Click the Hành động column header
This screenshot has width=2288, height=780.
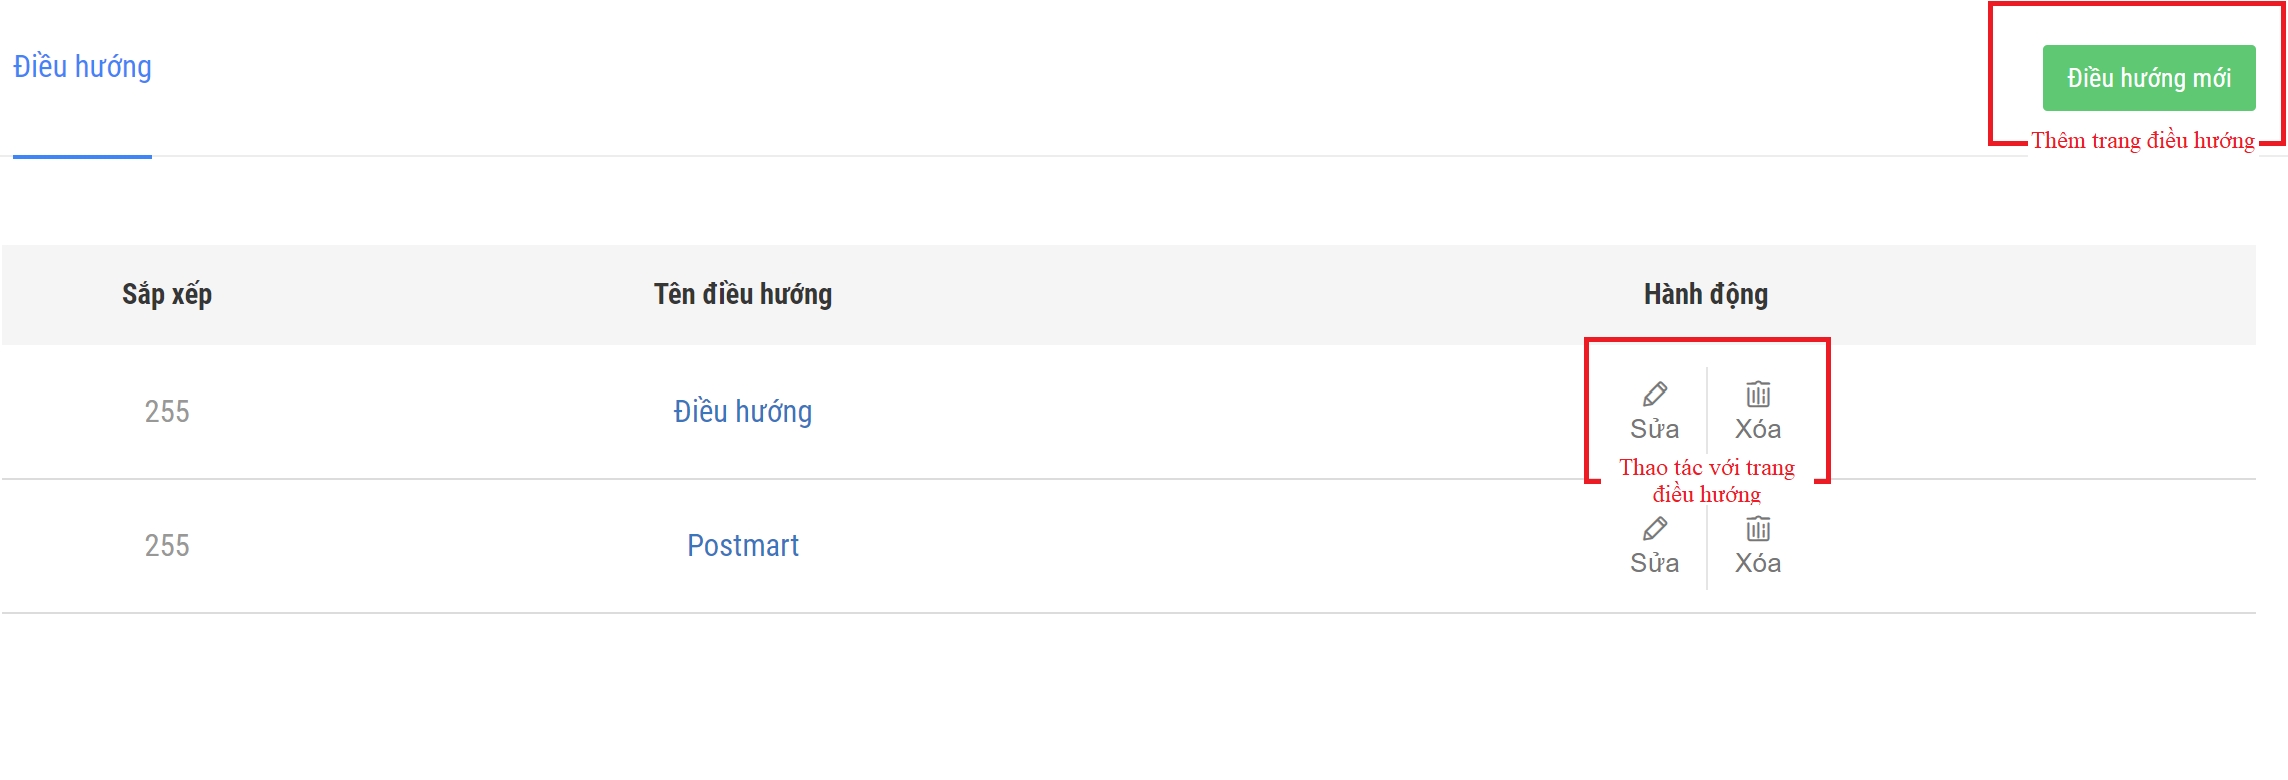[x=1705, y=295]
